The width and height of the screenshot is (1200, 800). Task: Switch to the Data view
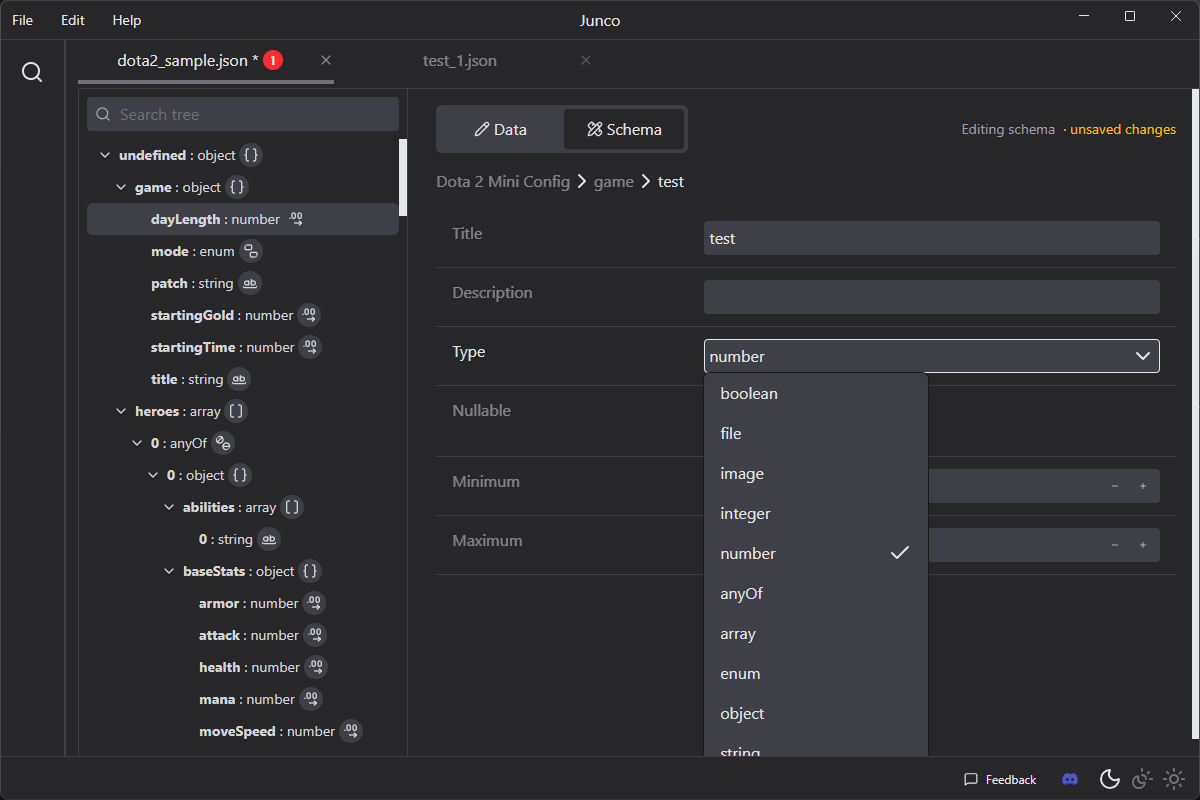click(x=501, y=129)
